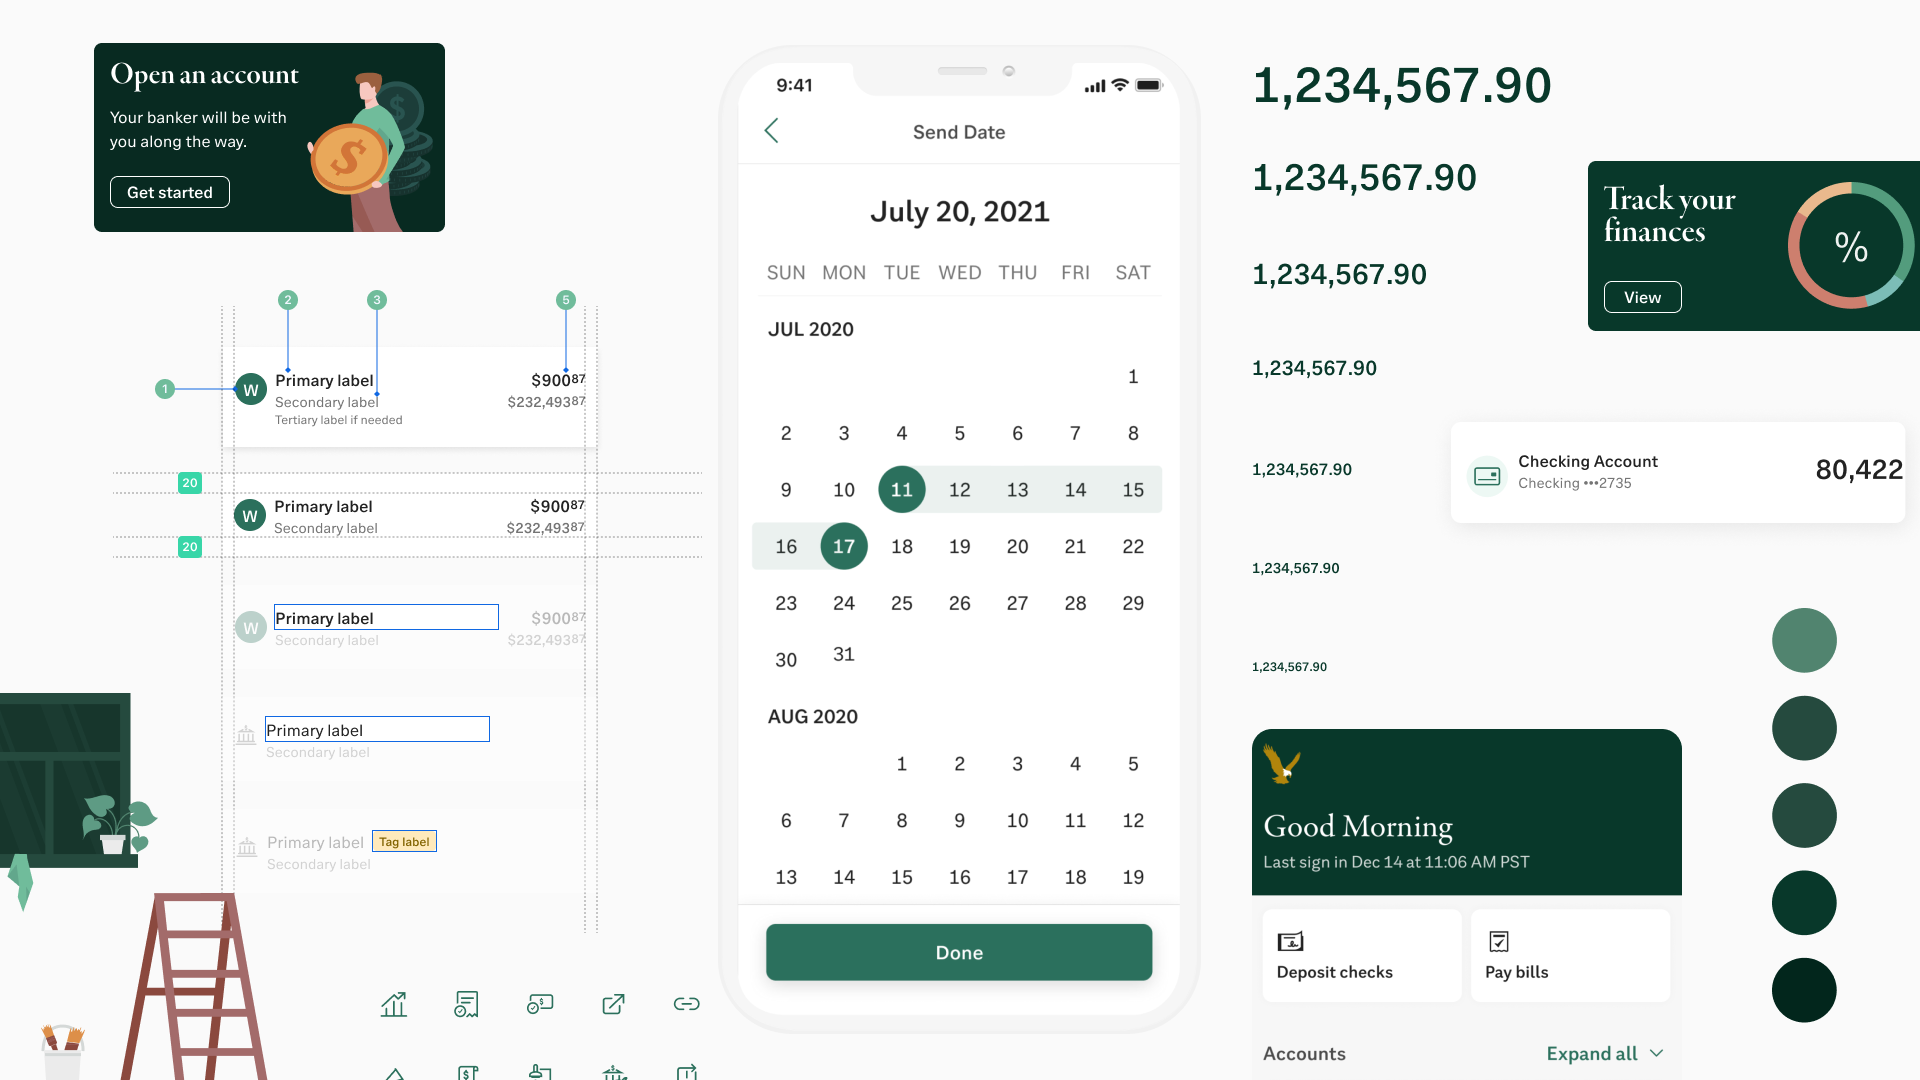
Task: Click the growth bar chart icon
Action: 394,1004
